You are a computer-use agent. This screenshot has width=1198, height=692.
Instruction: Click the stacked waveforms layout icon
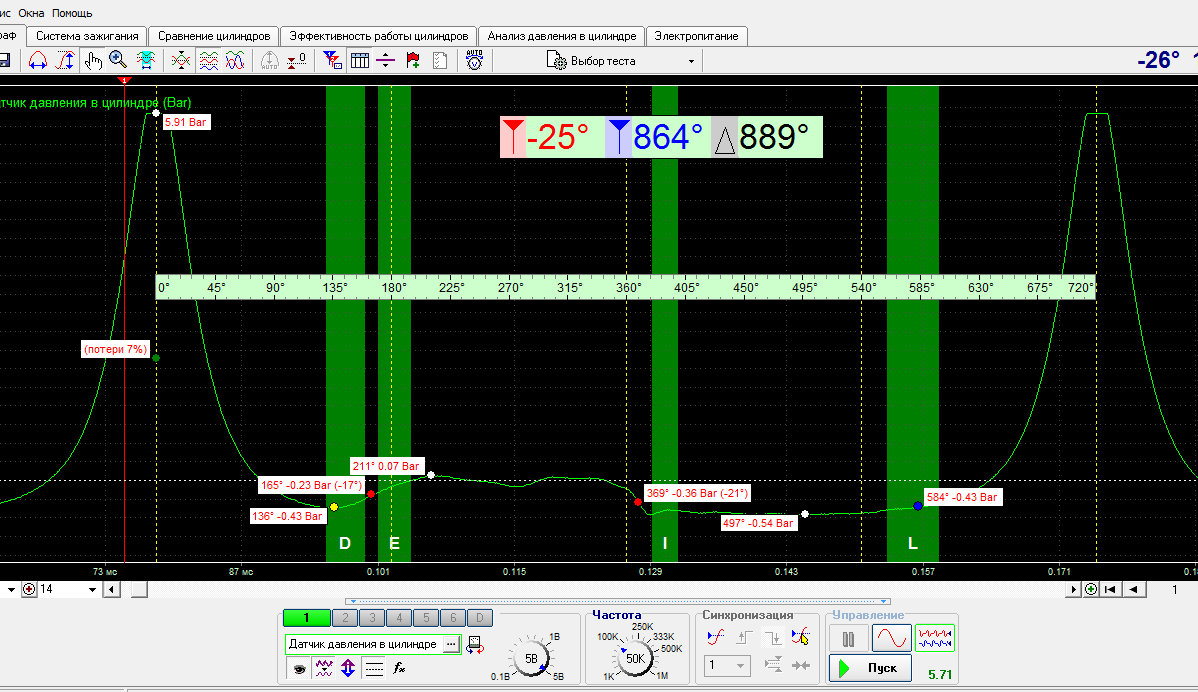coord(209,60)
